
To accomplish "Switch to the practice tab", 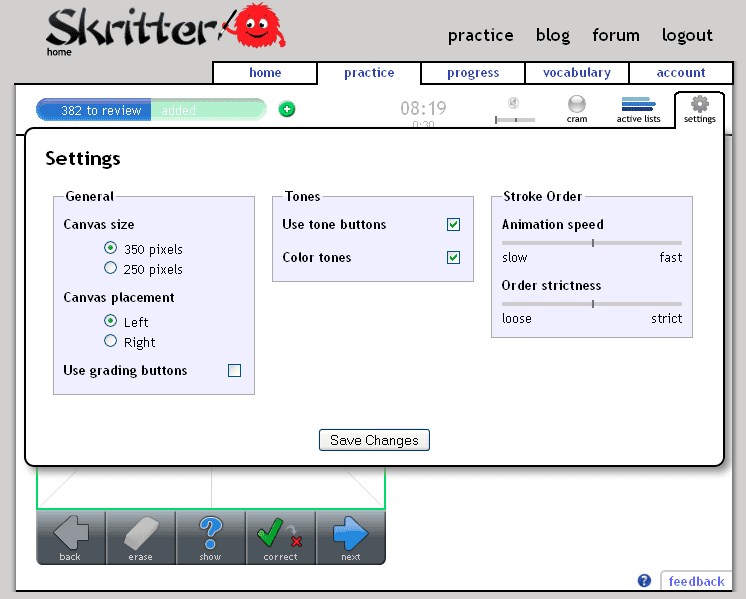I will click(x=369, y=73).
